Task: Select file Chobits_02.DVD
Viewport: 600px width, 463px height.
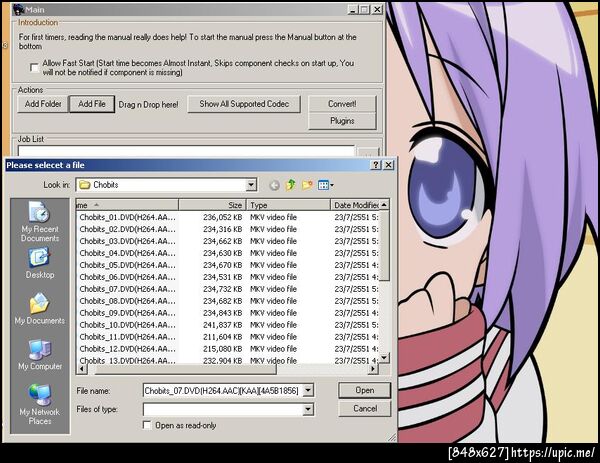Action: click(127, 229)
